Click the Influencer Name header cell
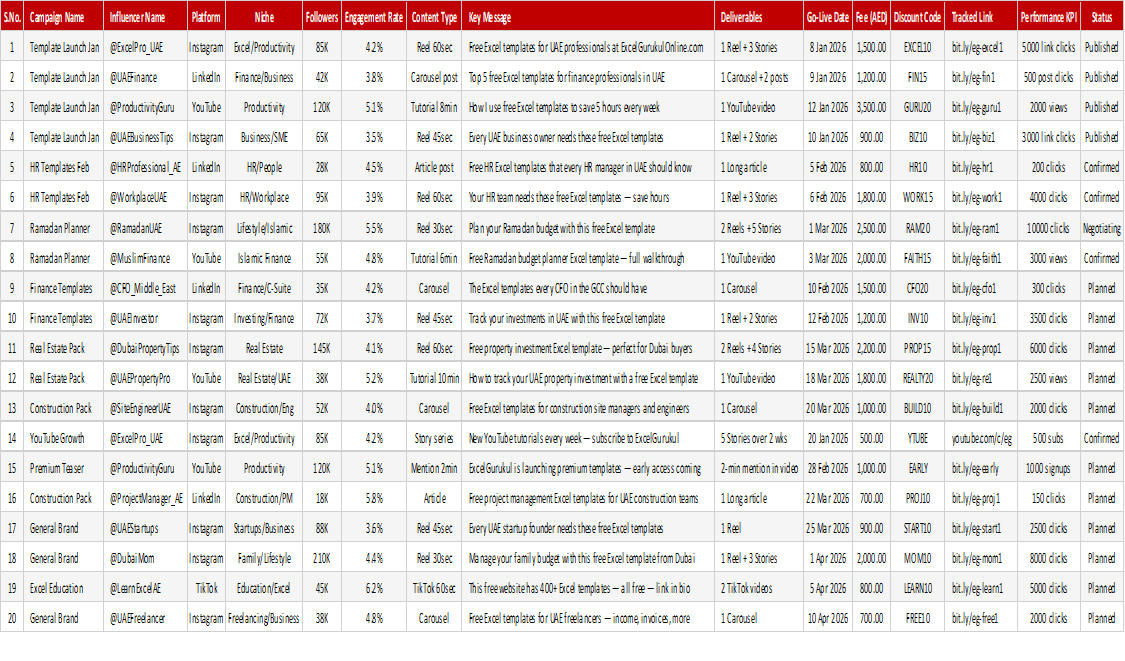Image resolution: width=1125 pixels, height=661 pixels. 146,17
